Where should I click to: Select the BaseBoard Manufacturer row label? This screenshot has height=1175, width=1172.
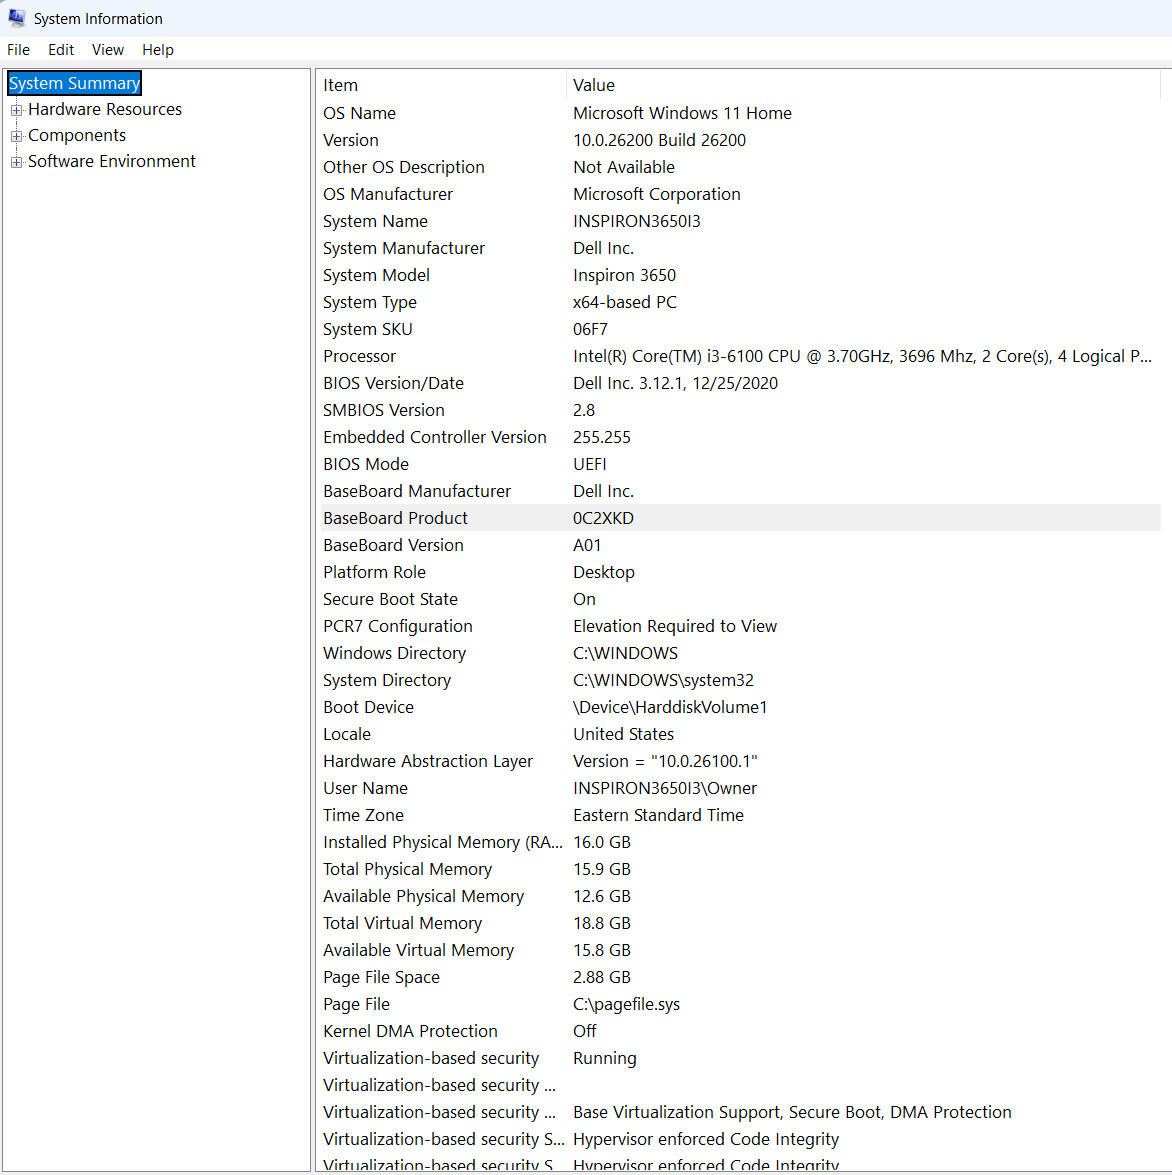(x=417, y=491)
